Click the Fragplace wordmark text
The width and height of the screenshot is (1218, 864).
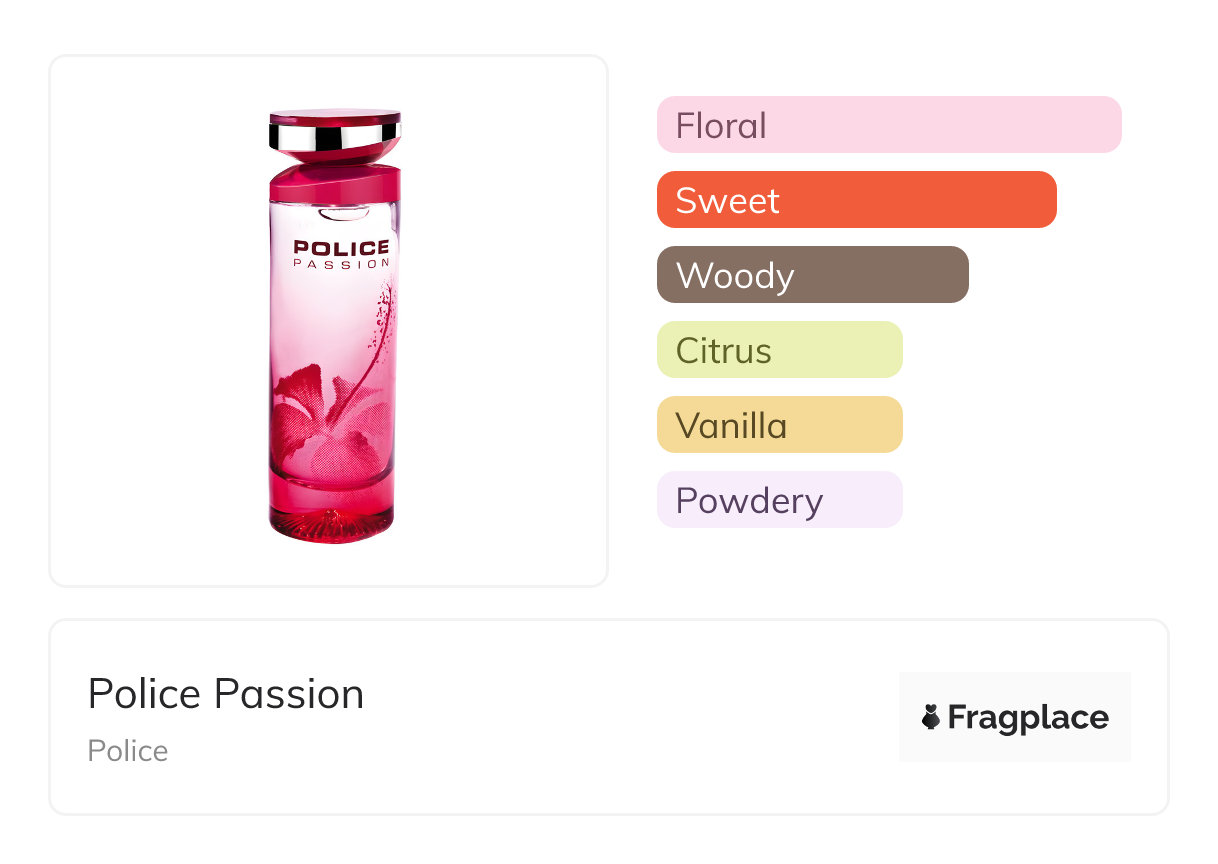pyautogui.click(x=1028, y=717)
